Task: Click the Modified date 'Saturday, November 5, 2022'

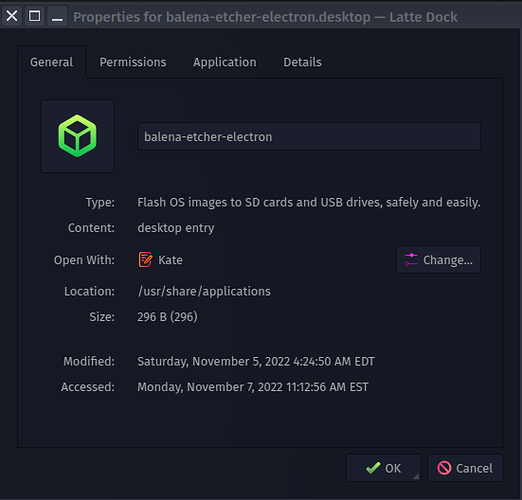Action: pyautogui.click(x=213, y=362)
